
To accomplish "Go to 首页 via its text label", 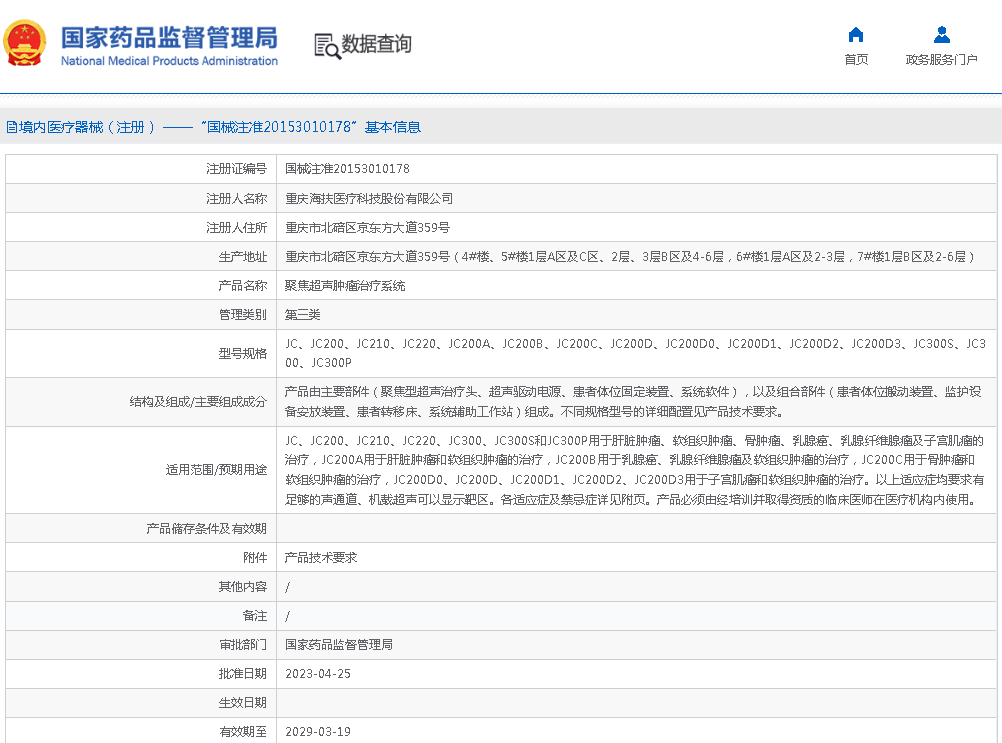I will click(855, 60).
